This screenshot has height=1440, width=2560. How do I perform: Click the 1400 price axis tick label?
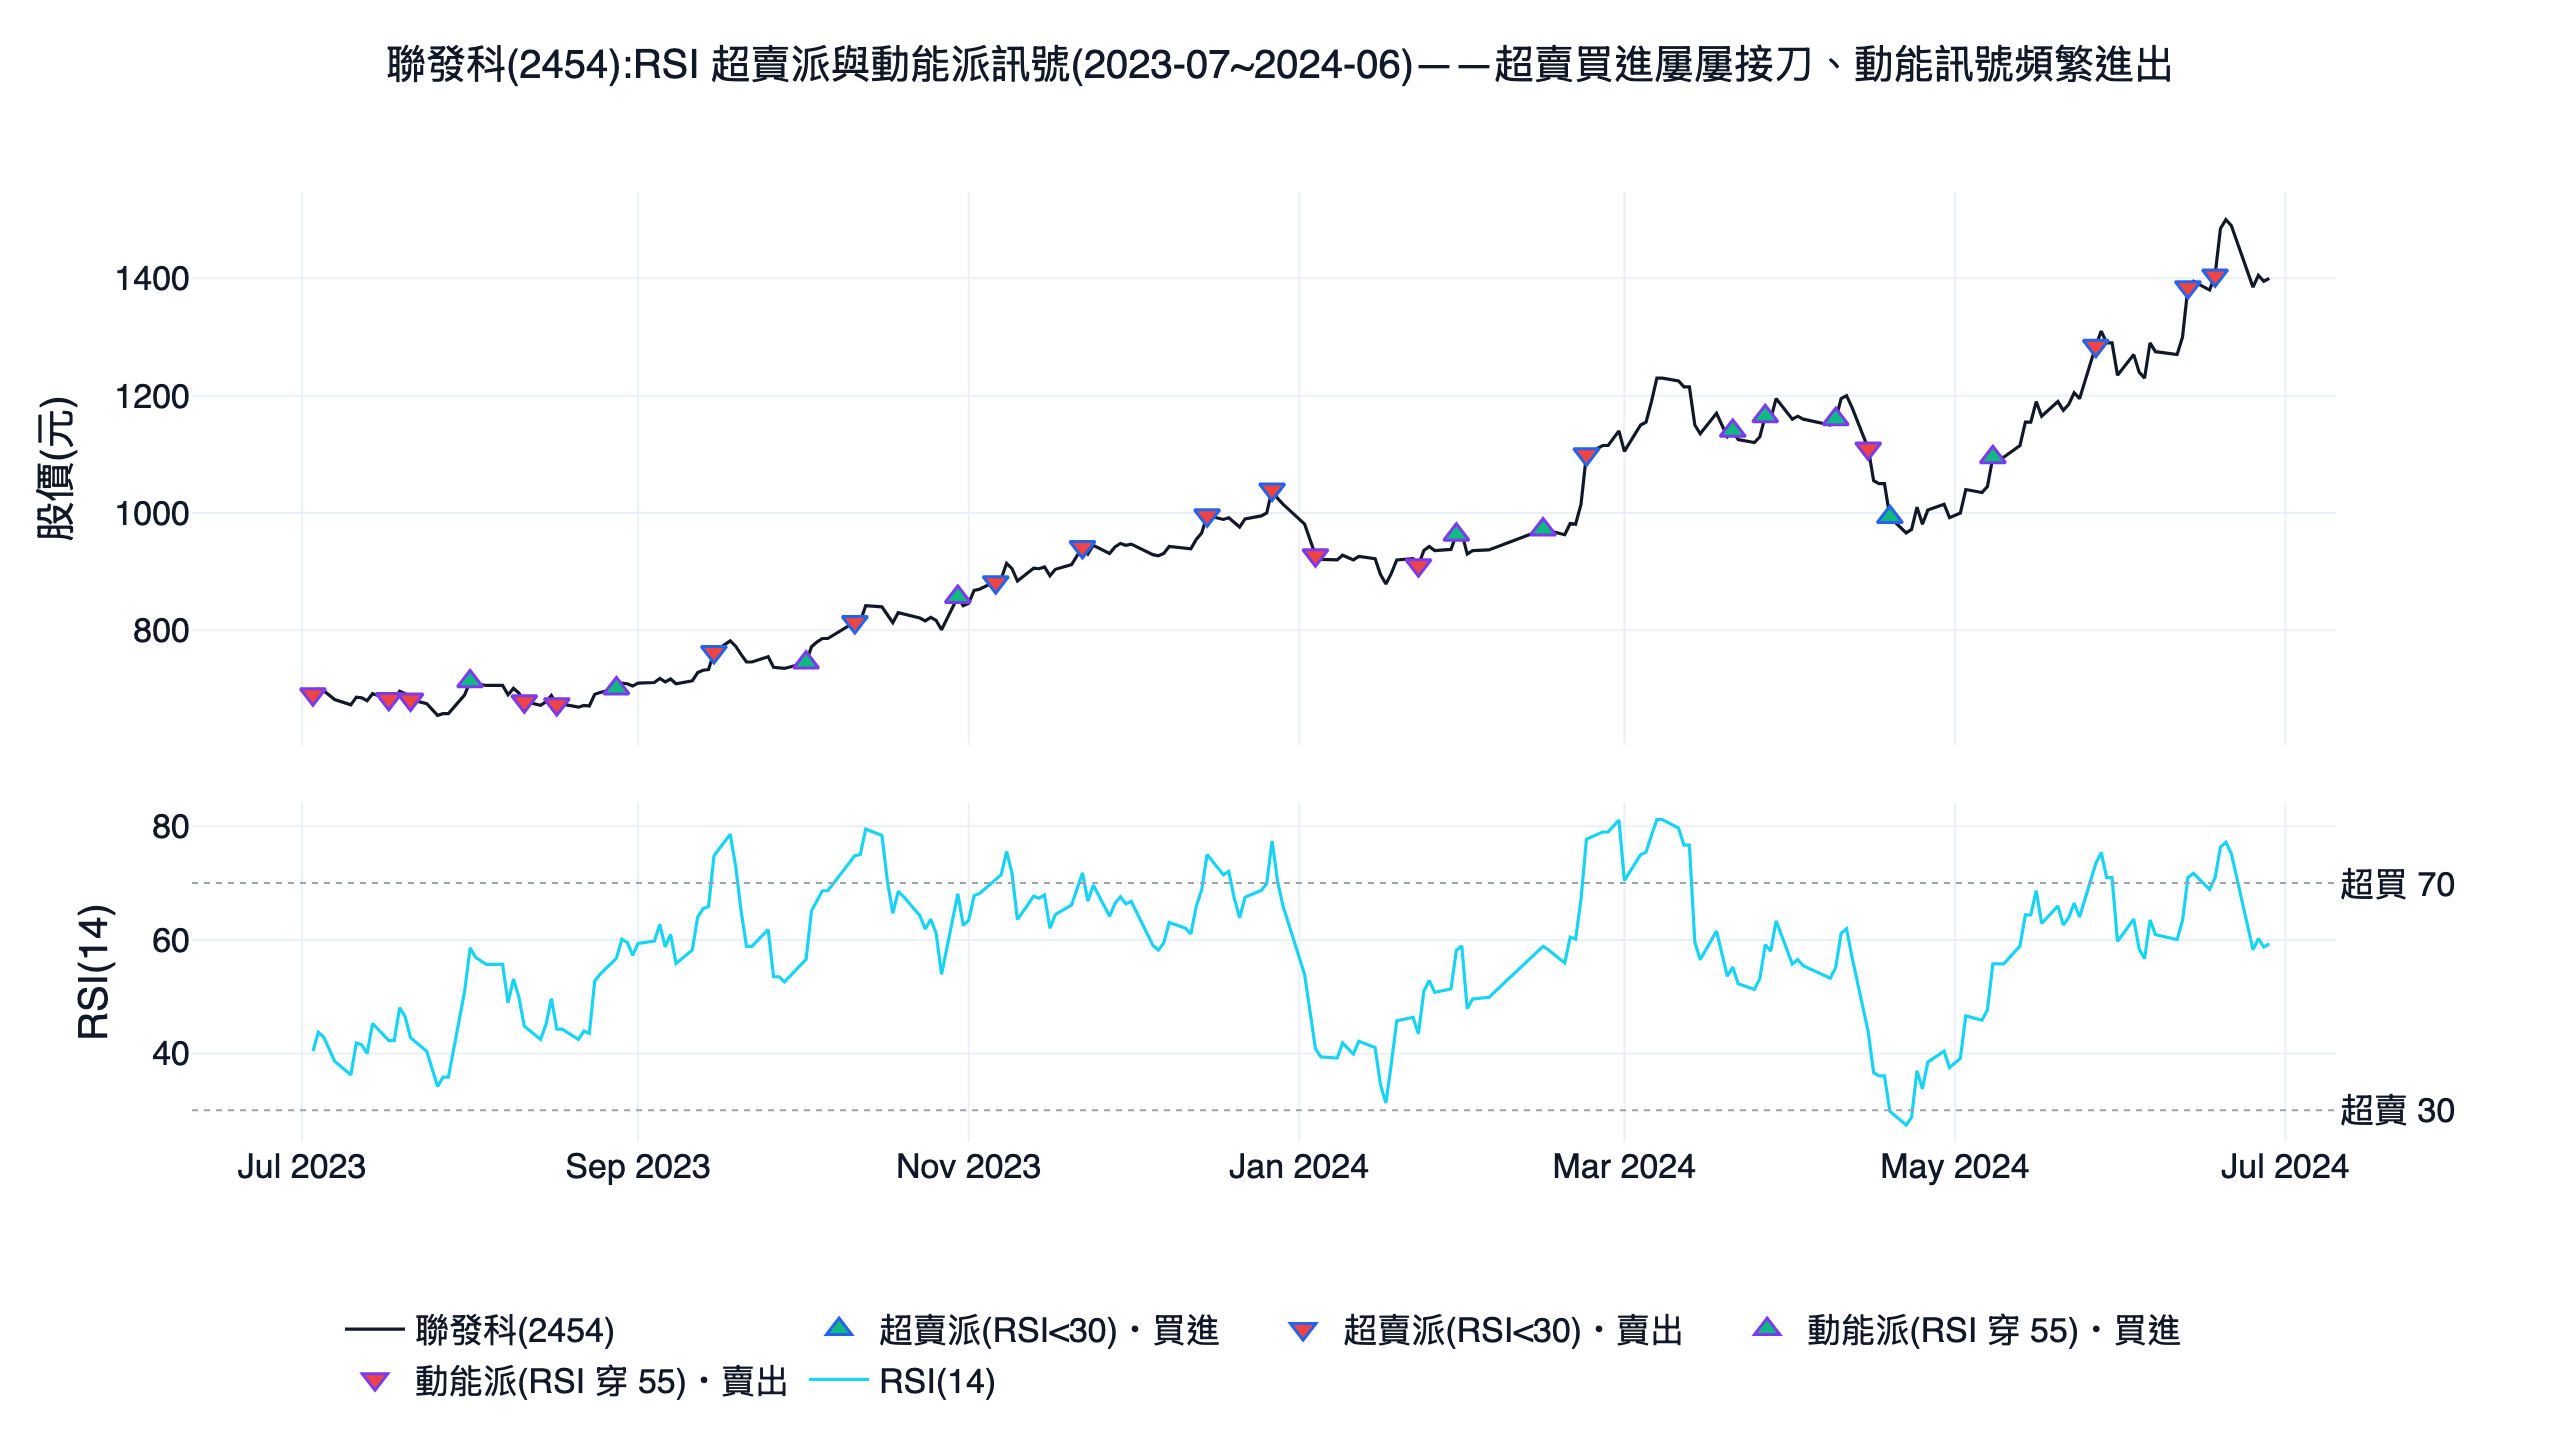click(152, 279)
